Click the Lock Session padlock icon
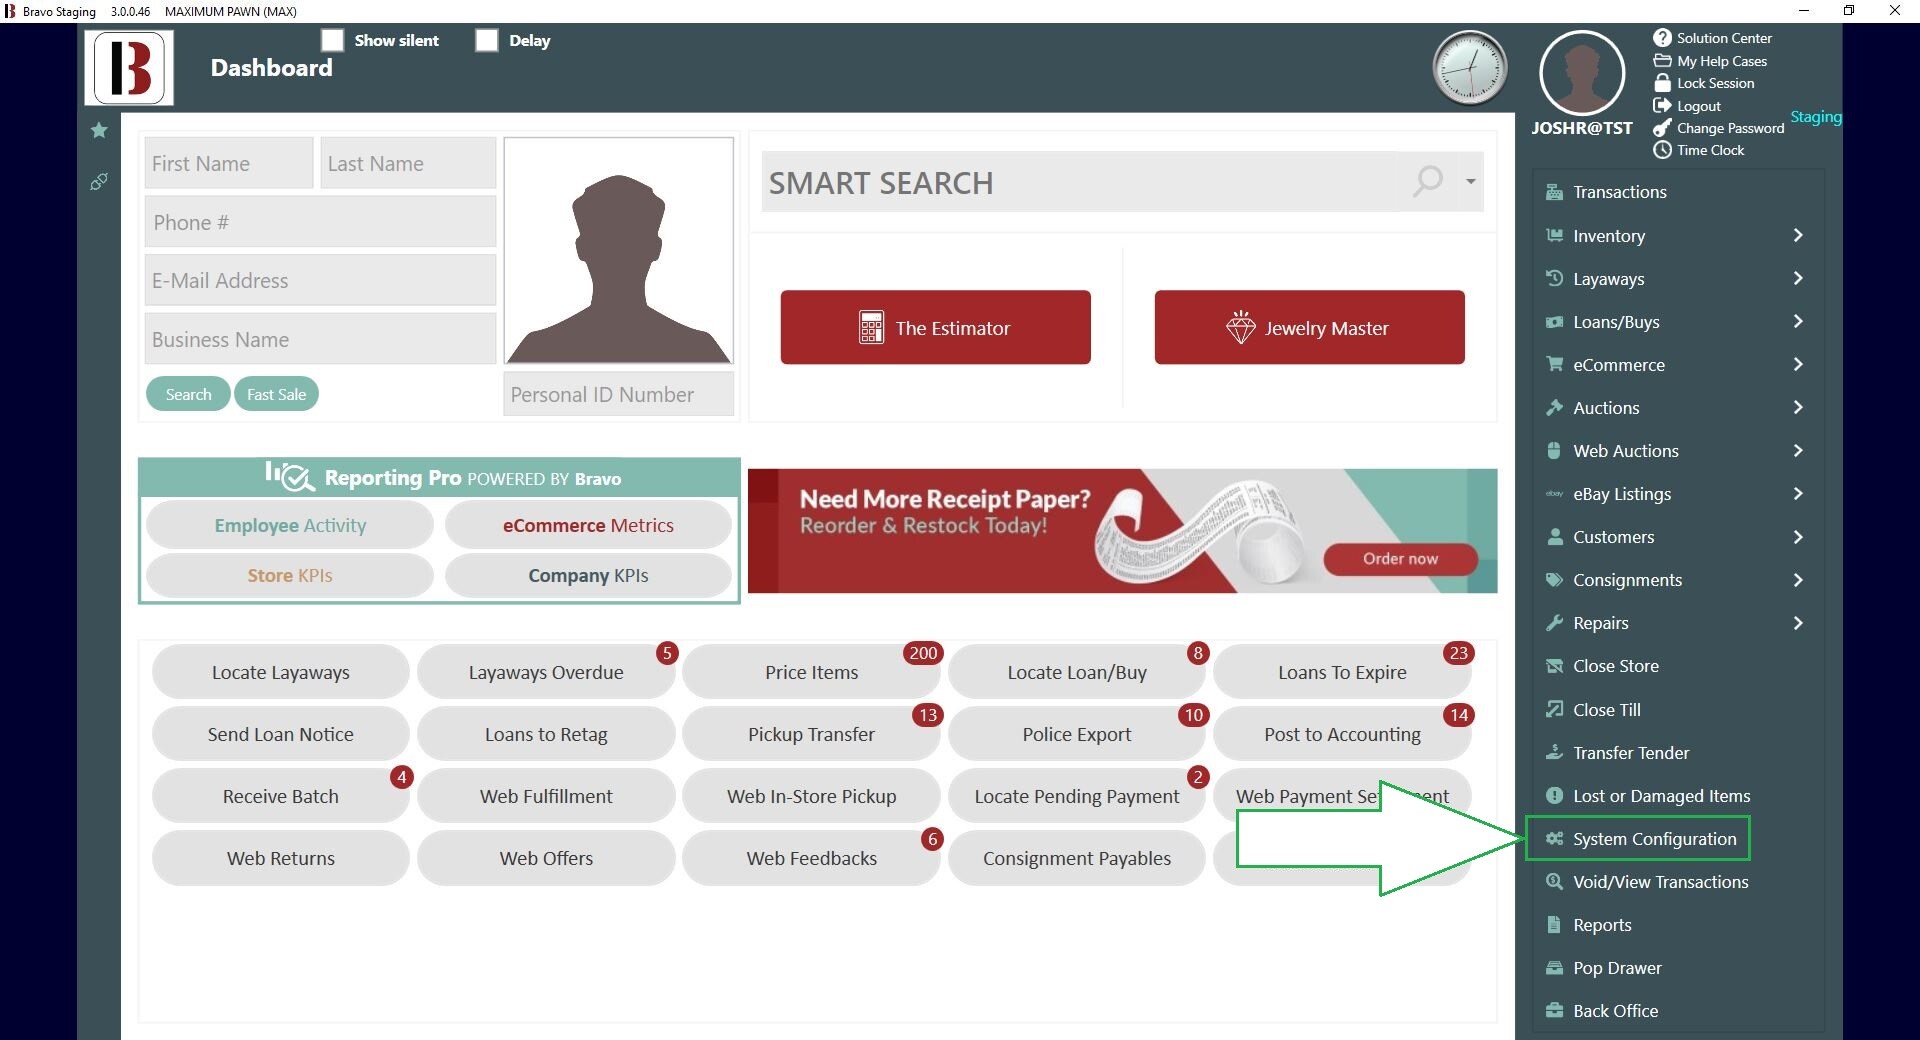This screenshot has height=1040, width=1920. (x=1662, y=83)
